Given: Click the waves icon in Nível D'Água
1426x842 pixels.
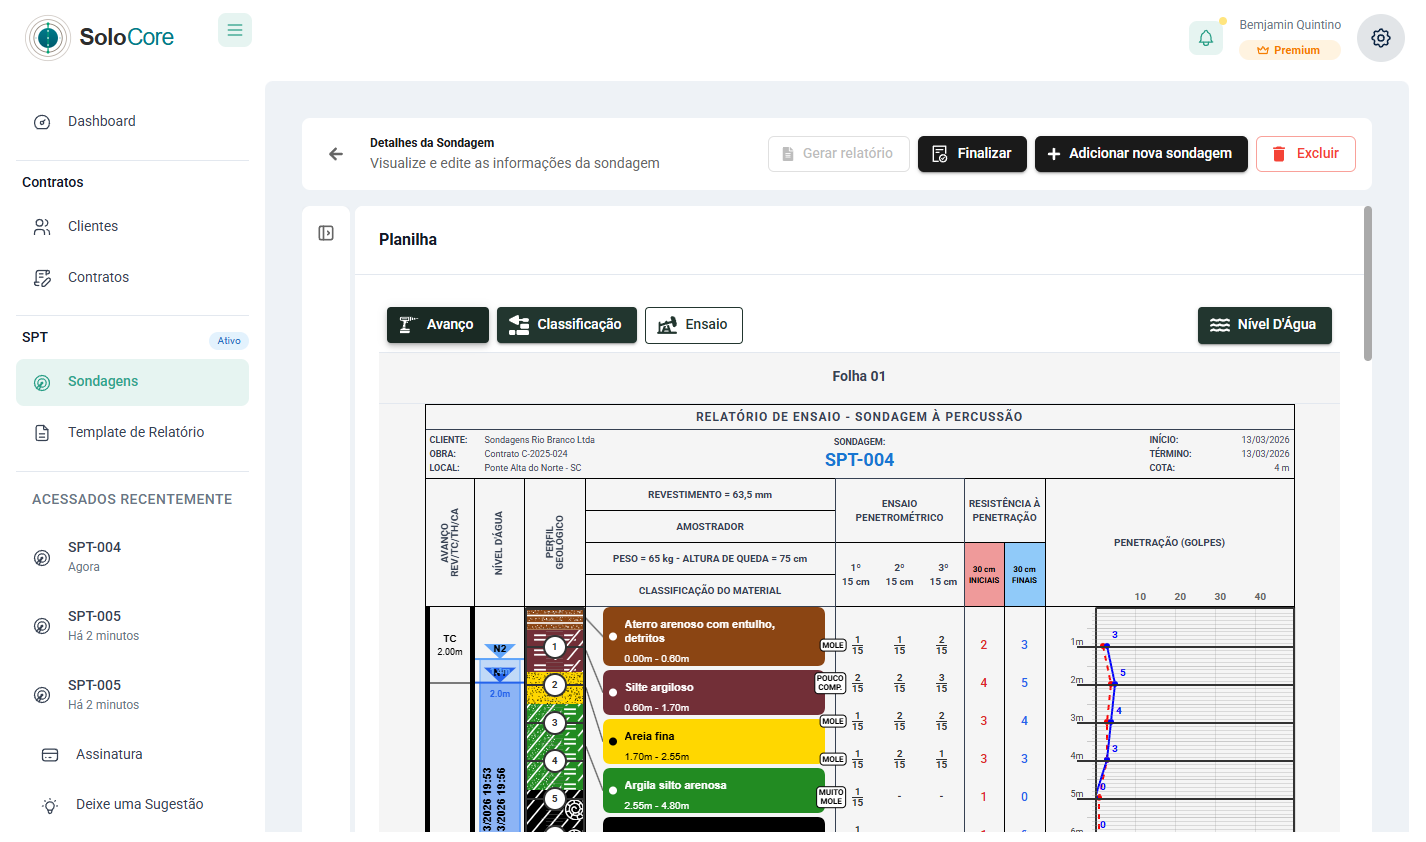Looking at the screenshot, I should pos(1220,325).
